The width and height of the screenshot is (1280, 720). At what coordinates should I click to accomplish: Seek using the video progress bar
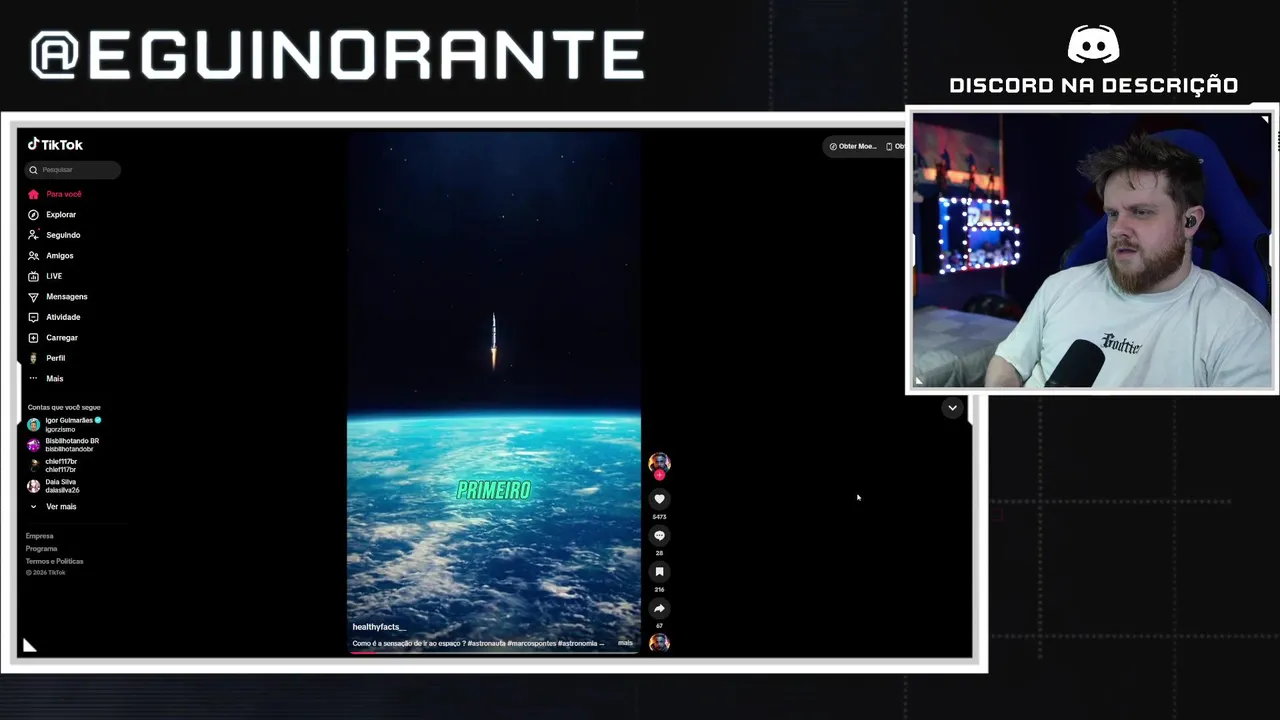pos(494,652)
